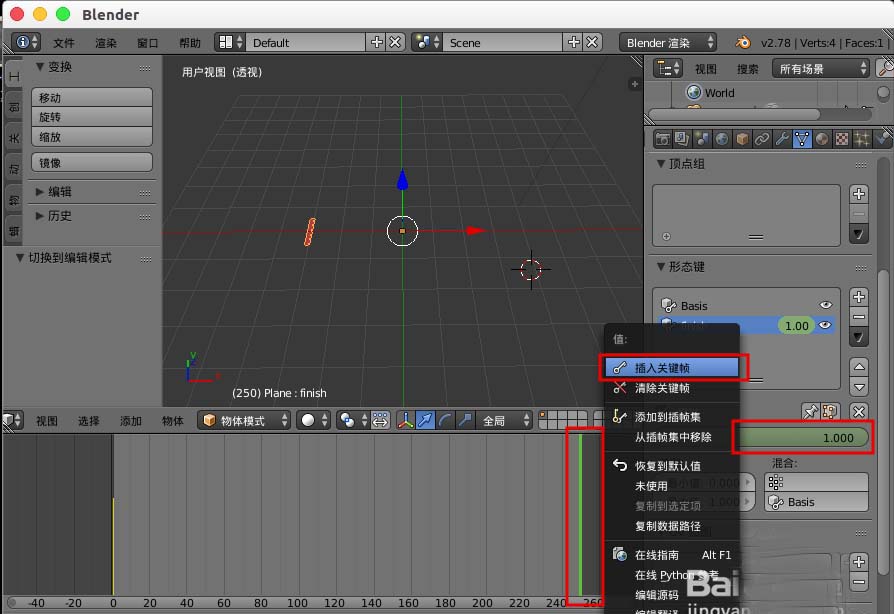
Task: Delete the Default screen layout
Action: click(x=395, y=42)
